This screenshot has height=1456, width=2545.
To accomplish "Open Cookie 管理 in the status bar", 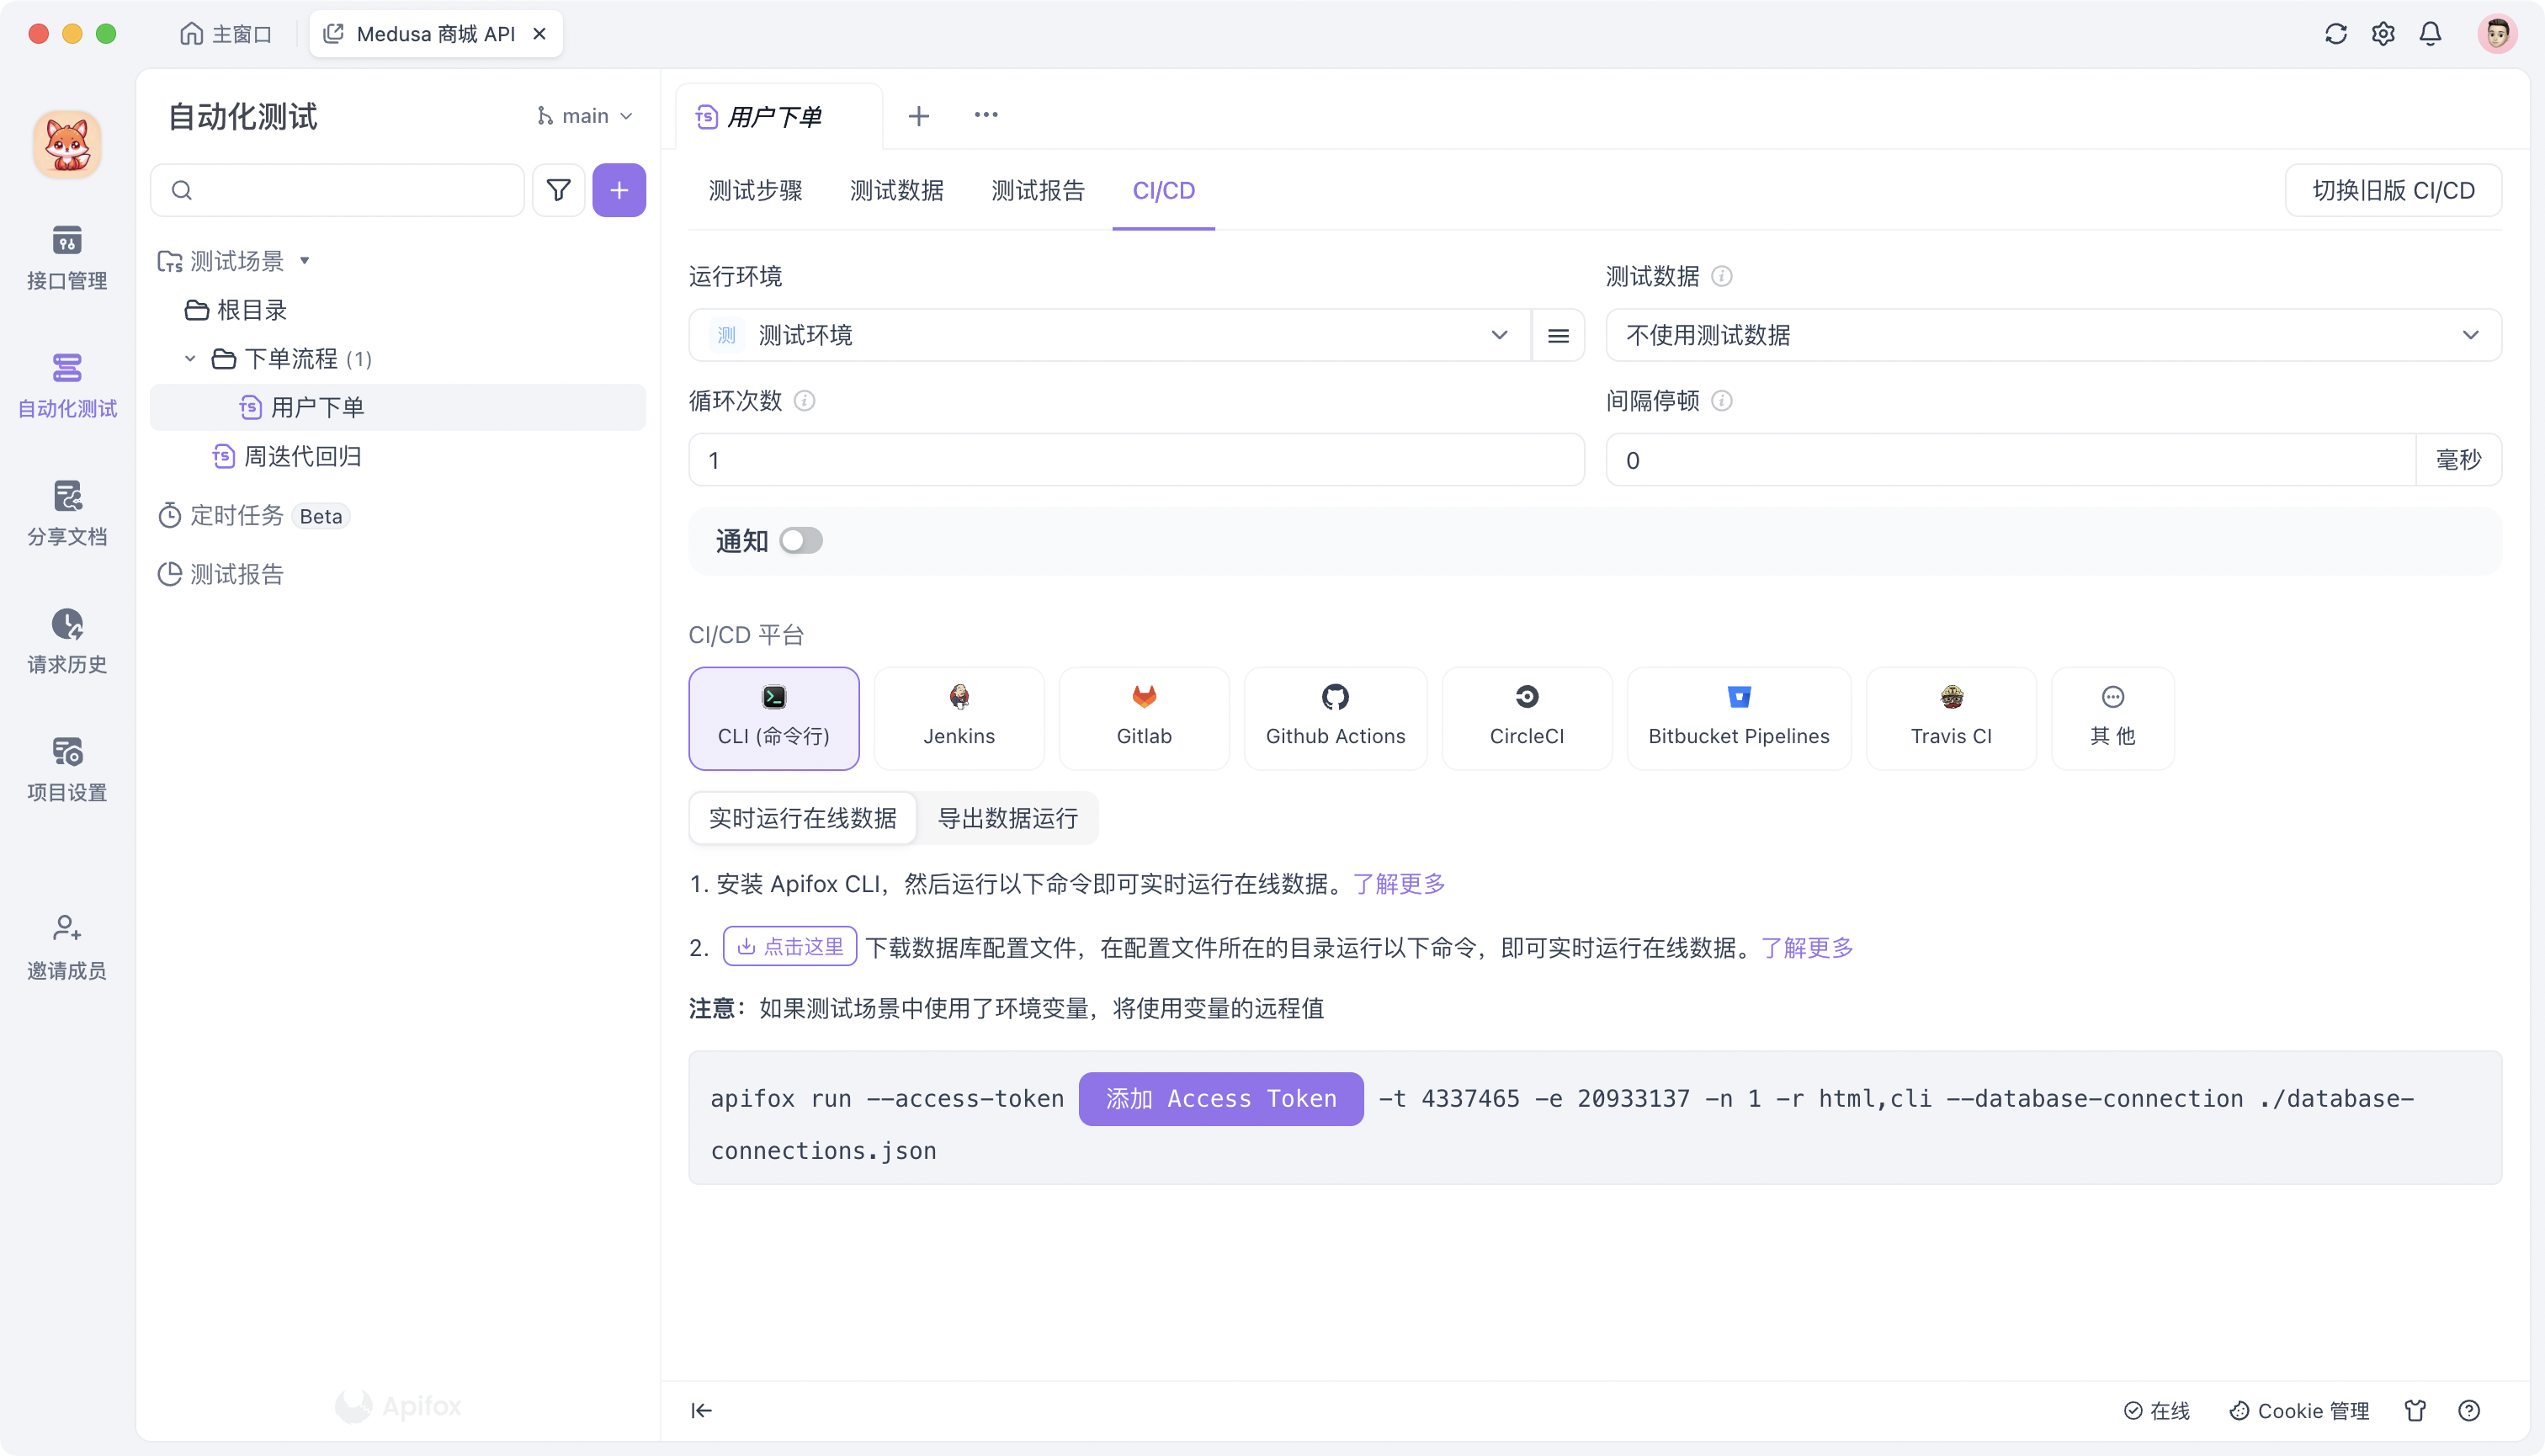I will (2299, 1410).
